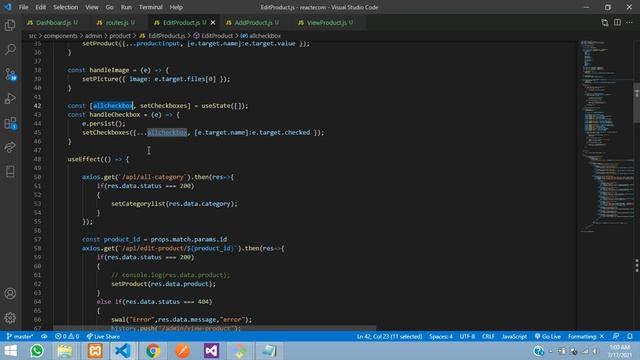640x360 pixels.
Task: Click the master branch indicator in status bar
Action: point(20,336)
